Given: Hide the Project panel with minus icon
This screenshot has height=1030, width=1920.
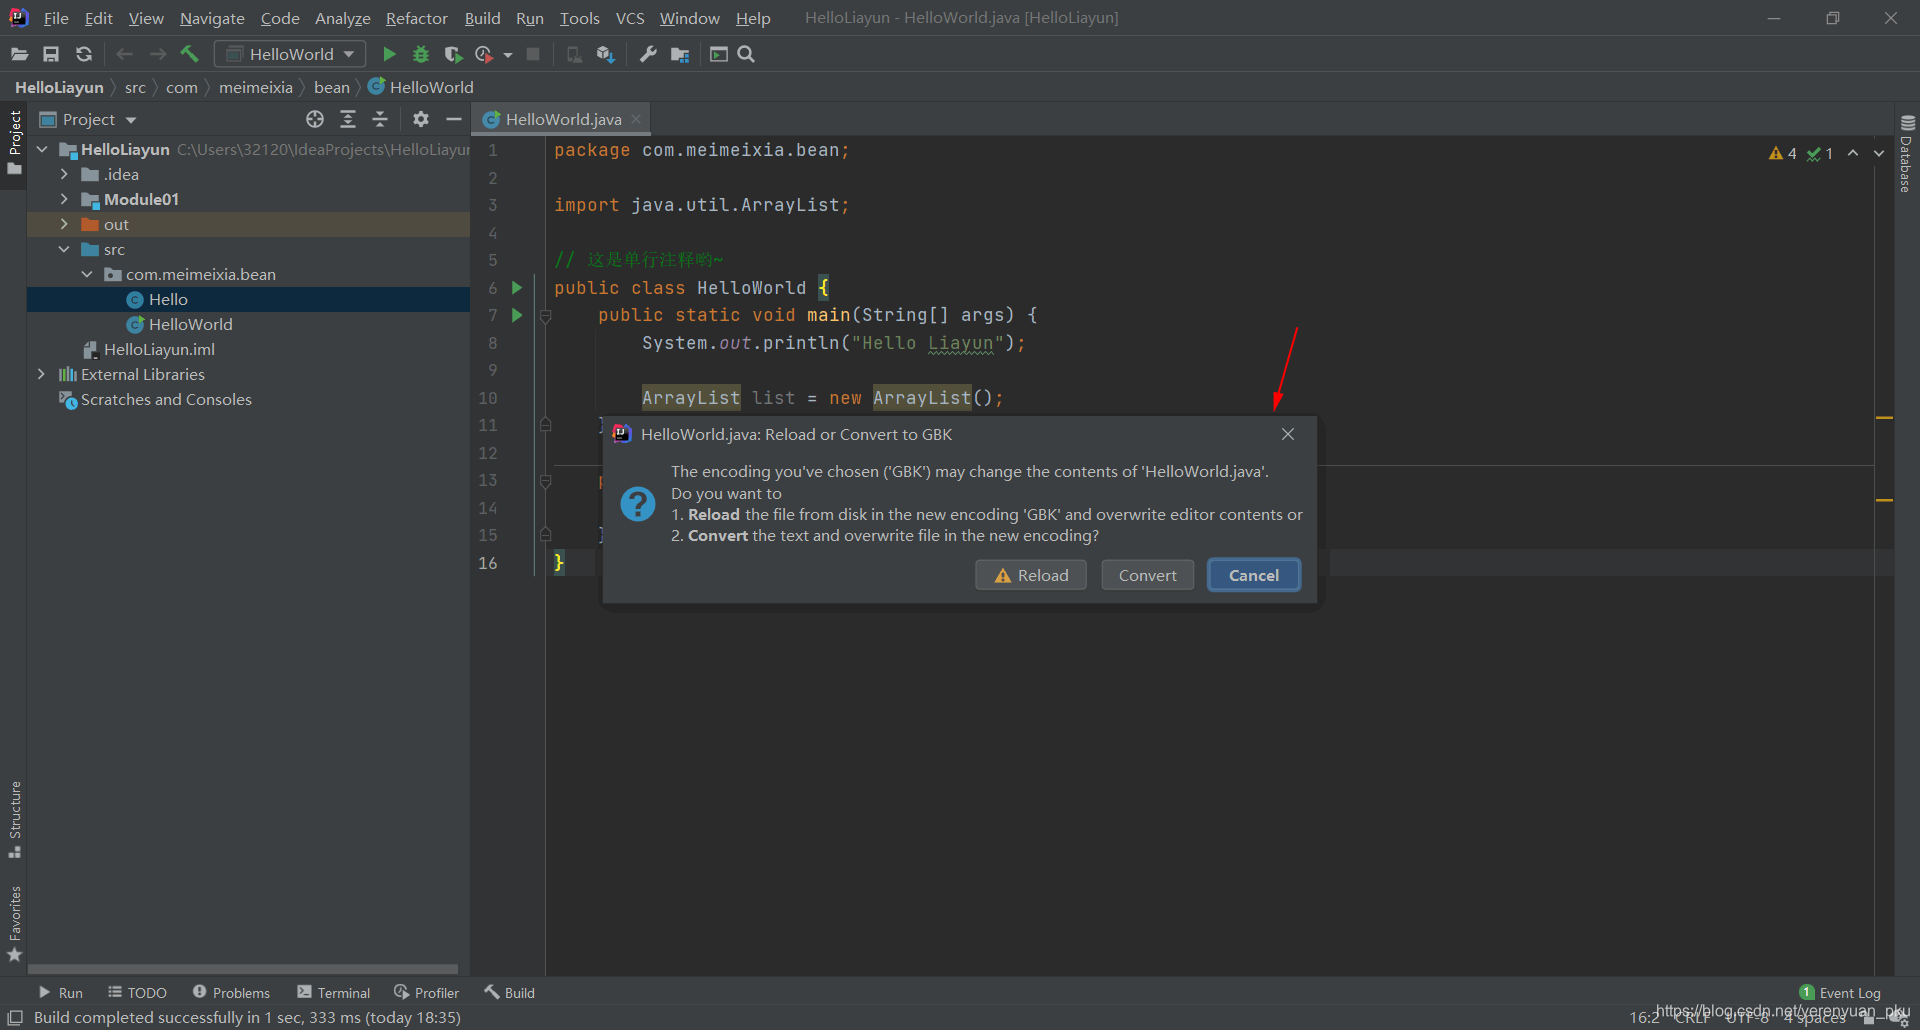Looking at the screenshot, I should coord(453,119).
